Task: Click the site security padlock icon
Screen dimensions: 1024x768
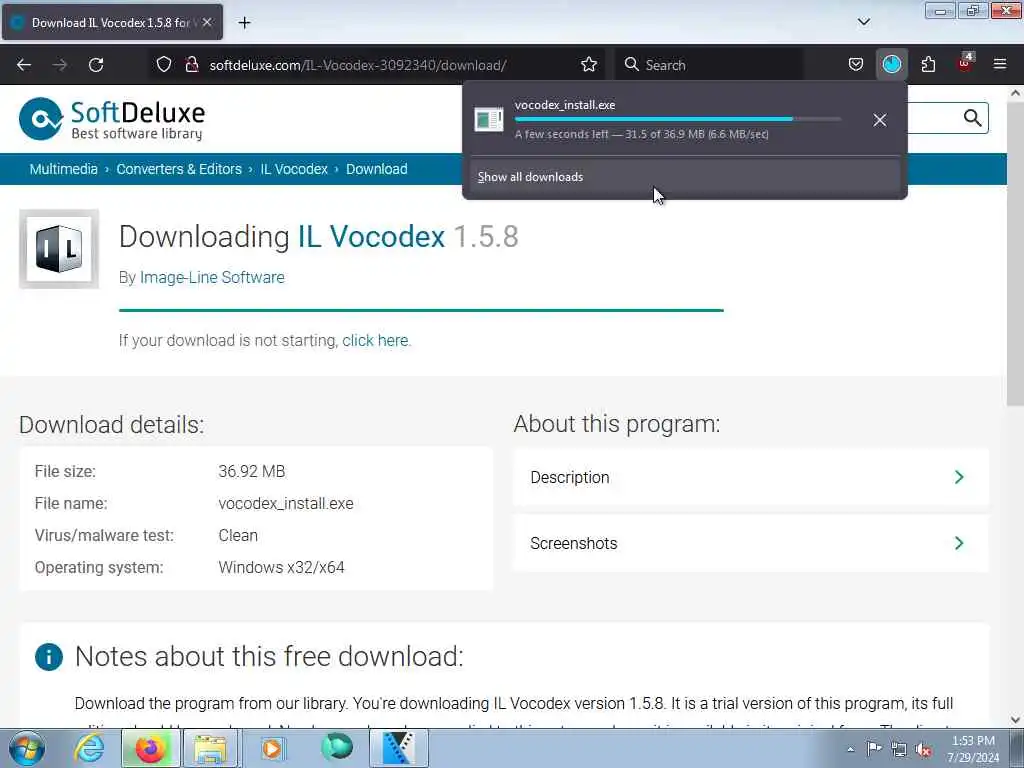Action: pyautogui.click(x=191, y=65)
